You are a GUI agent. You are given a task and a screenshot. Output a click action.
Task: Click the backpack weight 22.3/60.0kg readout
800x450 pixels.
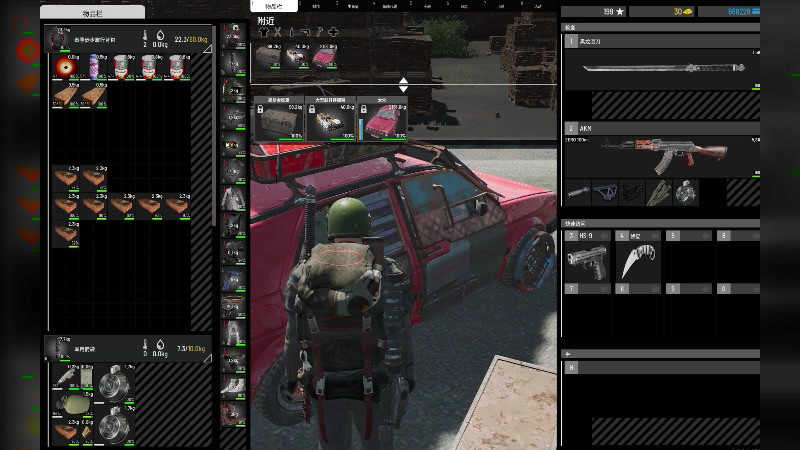click(191, 39)
